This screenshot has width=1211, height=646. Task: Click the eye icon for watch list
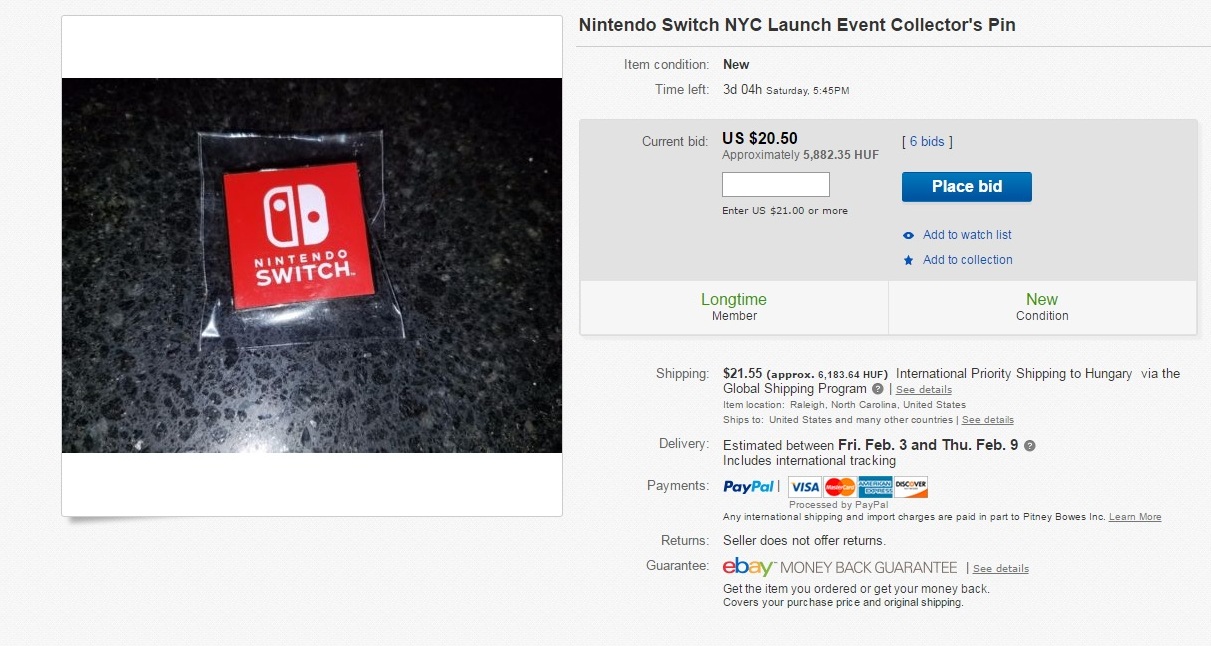pos(908,236)
